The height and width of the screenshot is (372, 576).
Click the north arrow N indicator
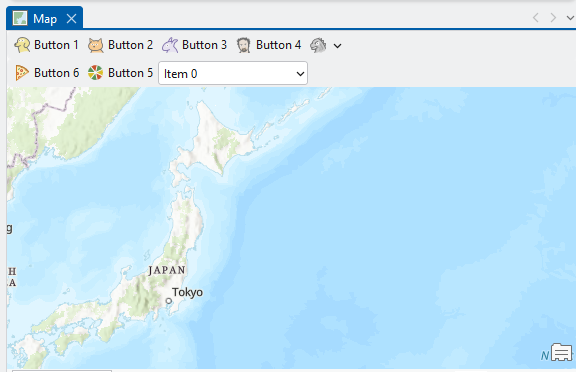(545, 355)
